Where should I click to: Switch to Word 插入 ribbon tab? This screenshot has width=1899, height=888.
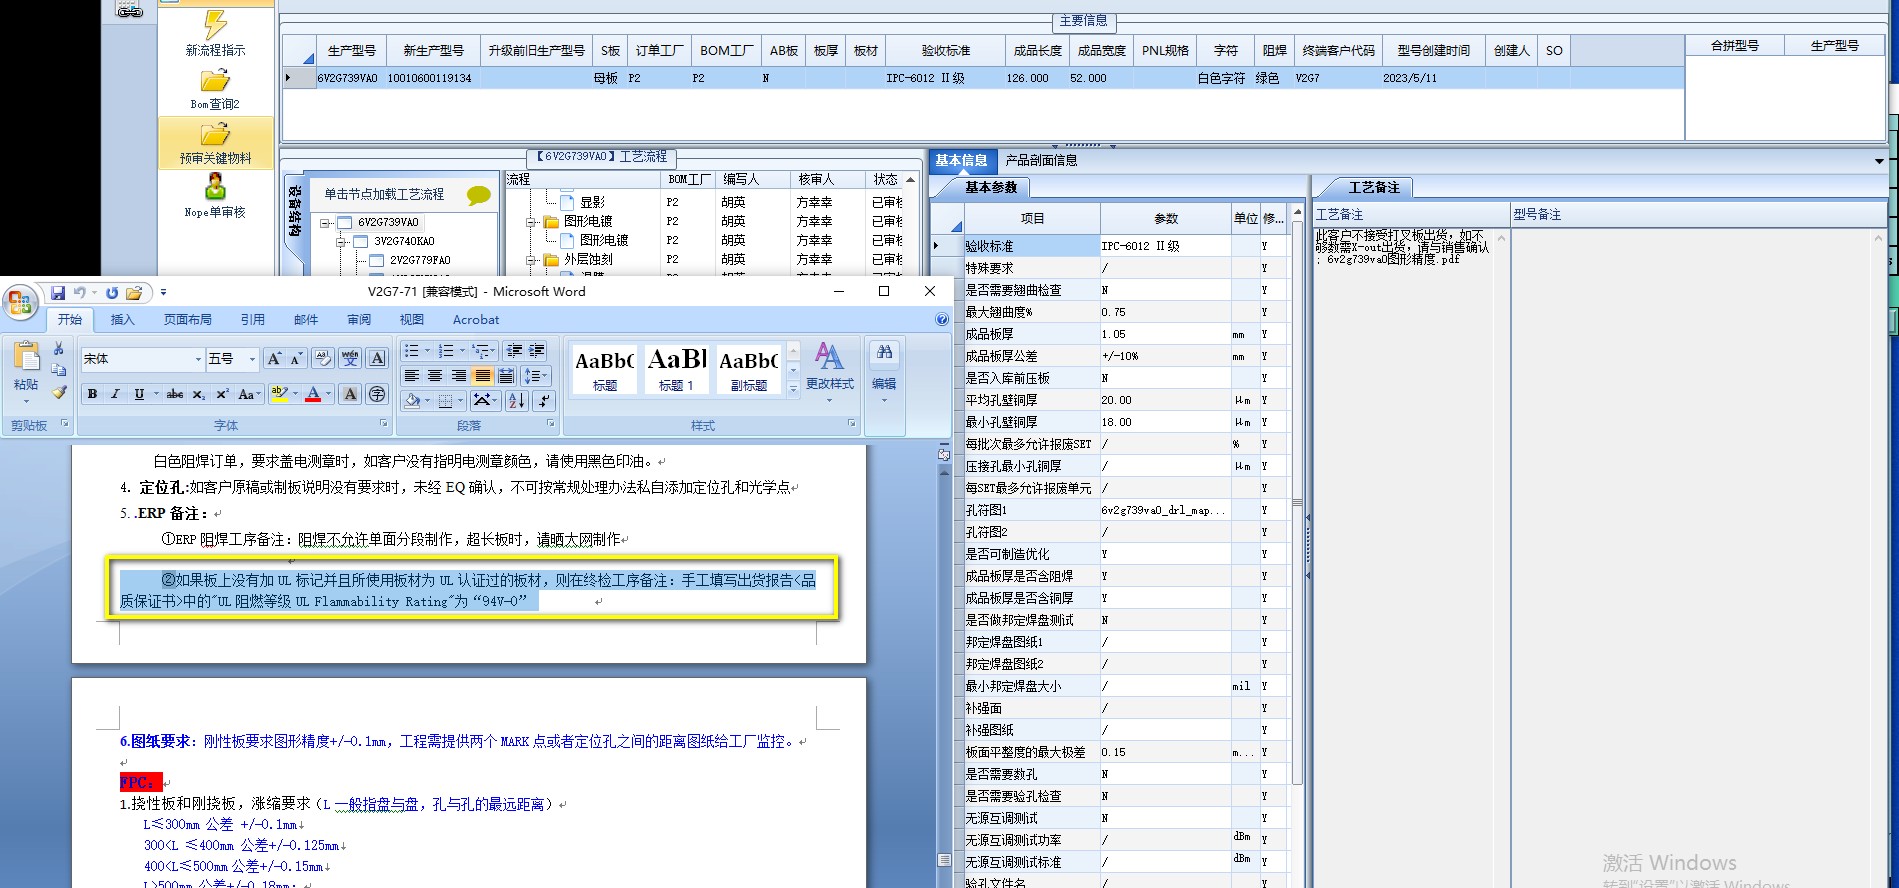coord(122,320)
